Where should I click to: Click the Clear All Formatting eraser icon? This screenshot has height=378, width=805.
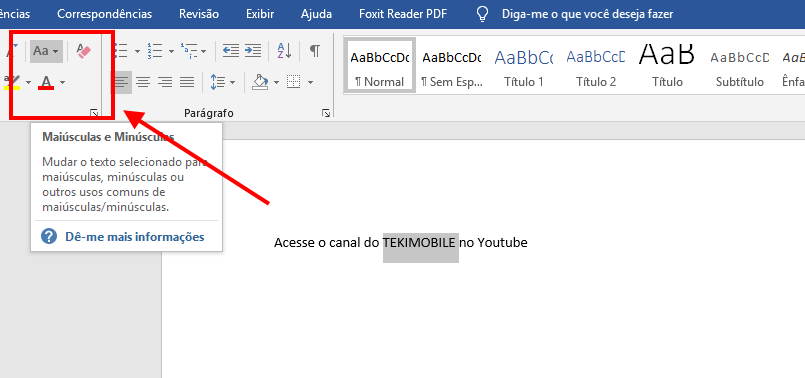click(84, 51)
